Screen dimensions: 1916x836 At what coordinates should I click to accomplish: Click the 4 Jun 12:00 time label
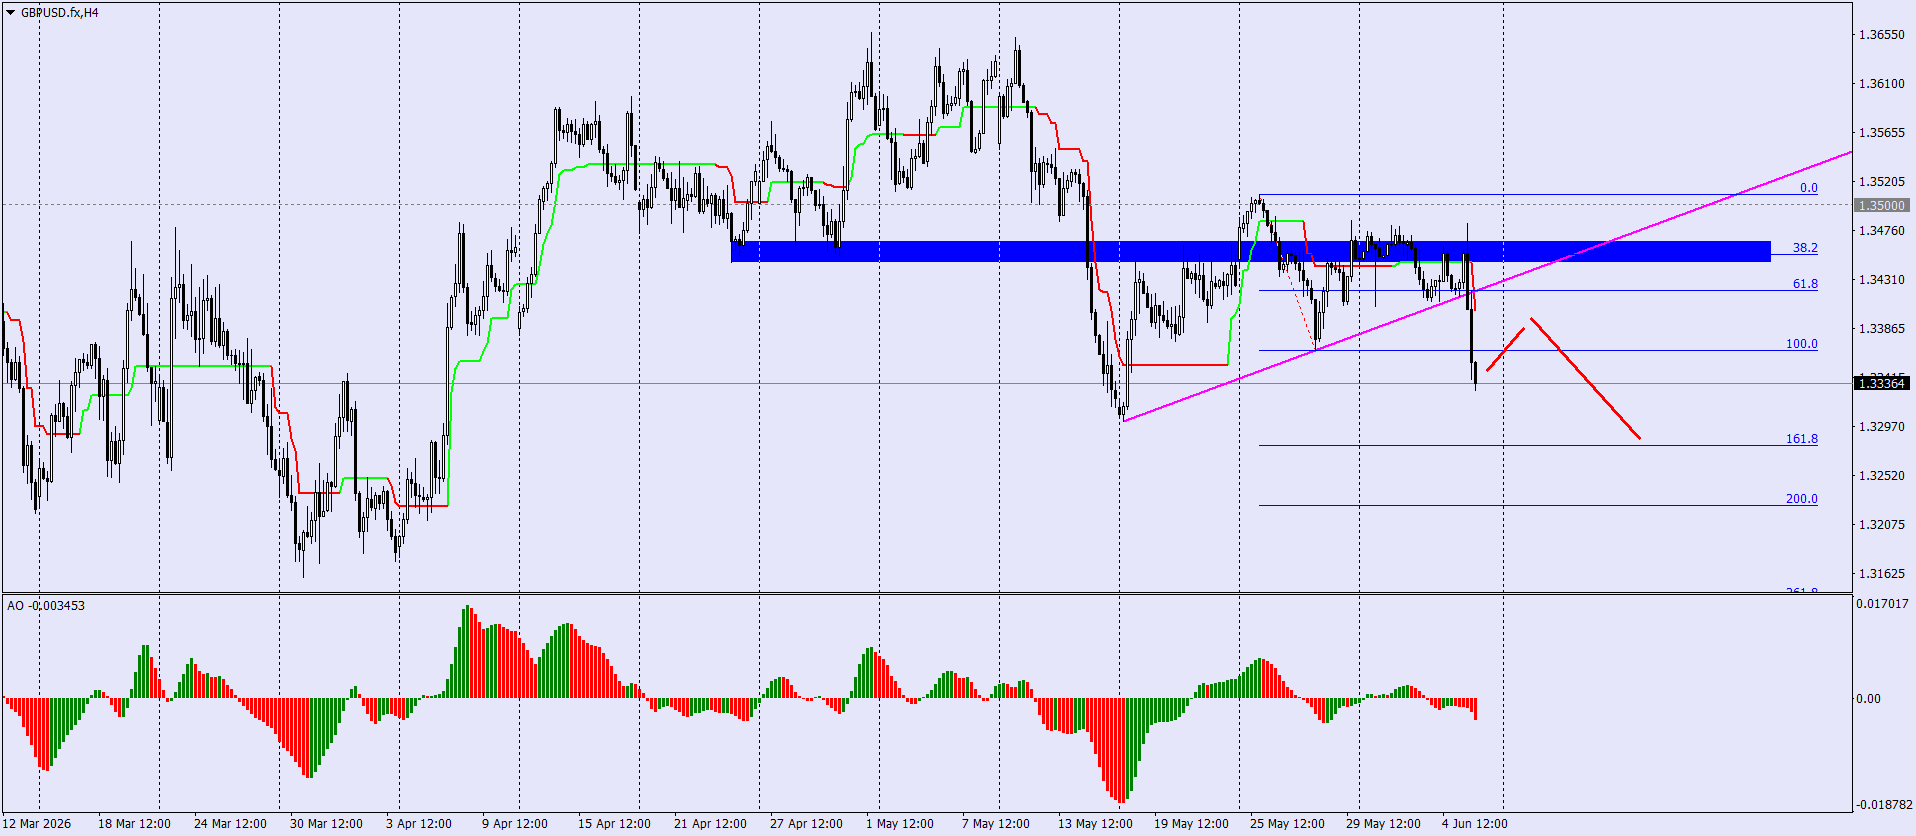pyautogui.click(x=1474, y=824)
